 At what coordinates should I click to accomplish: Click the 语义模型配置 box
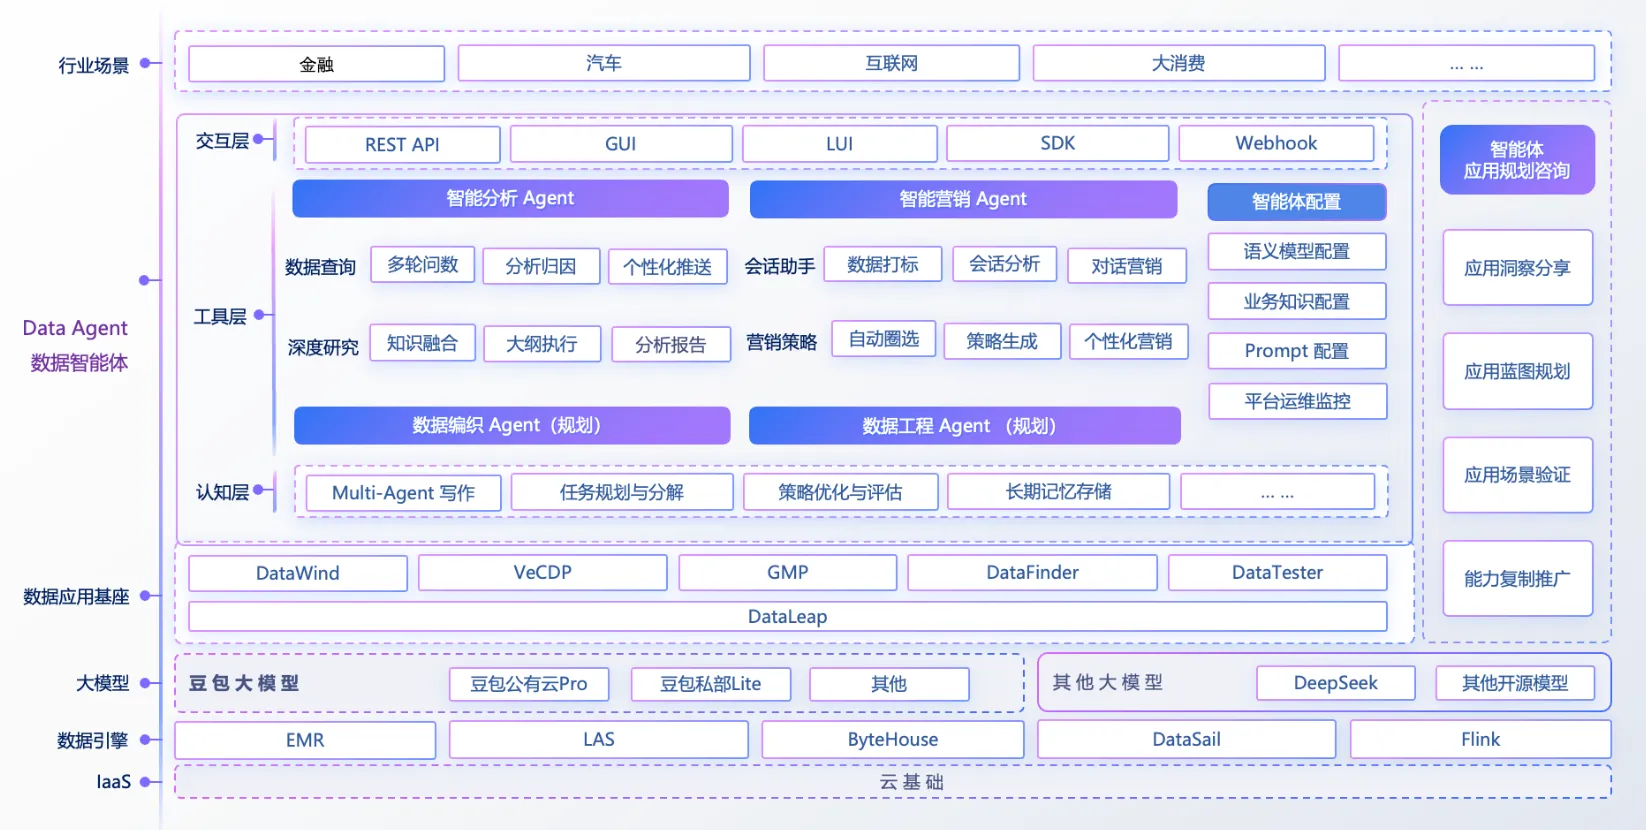point(1297,251)
